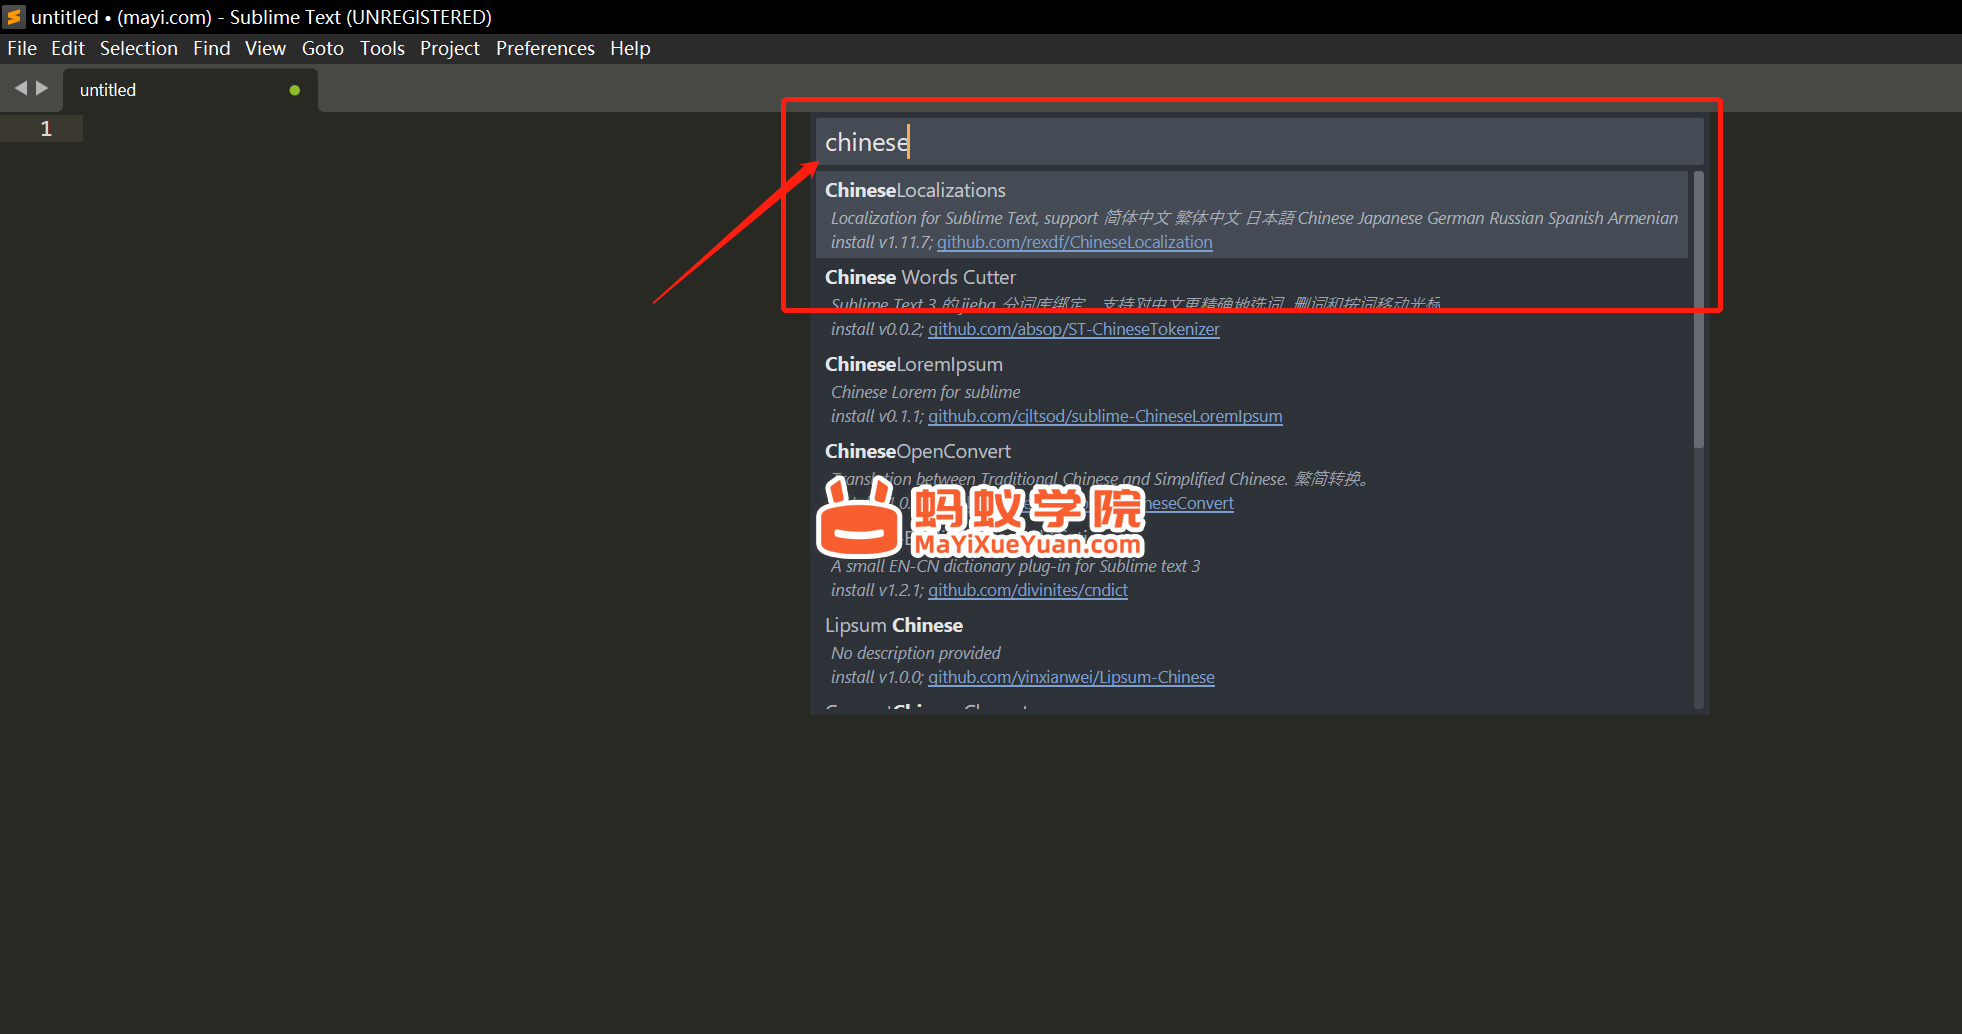Open the Preferences menu

pos(545,48)
